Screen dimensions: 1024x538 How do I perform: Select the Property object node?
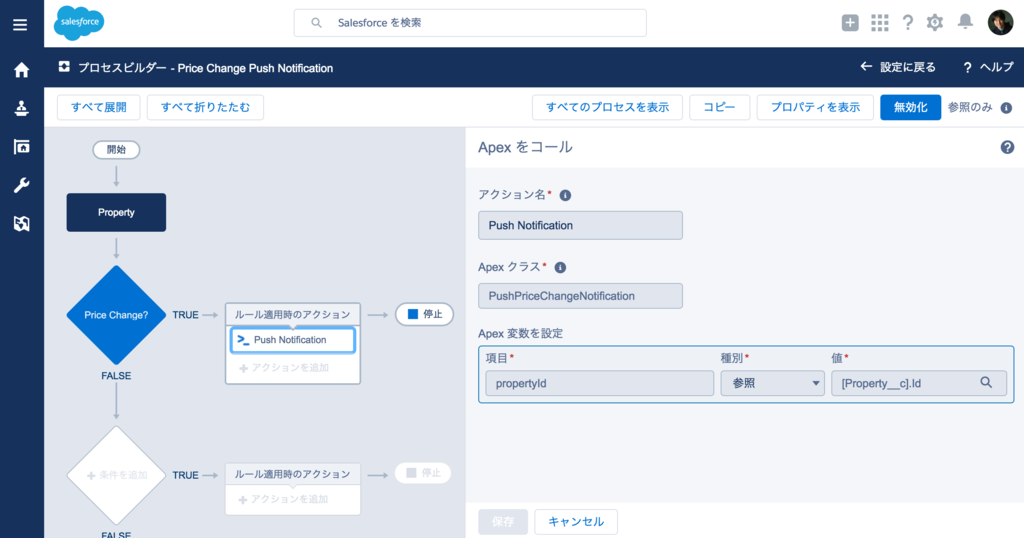116,212
